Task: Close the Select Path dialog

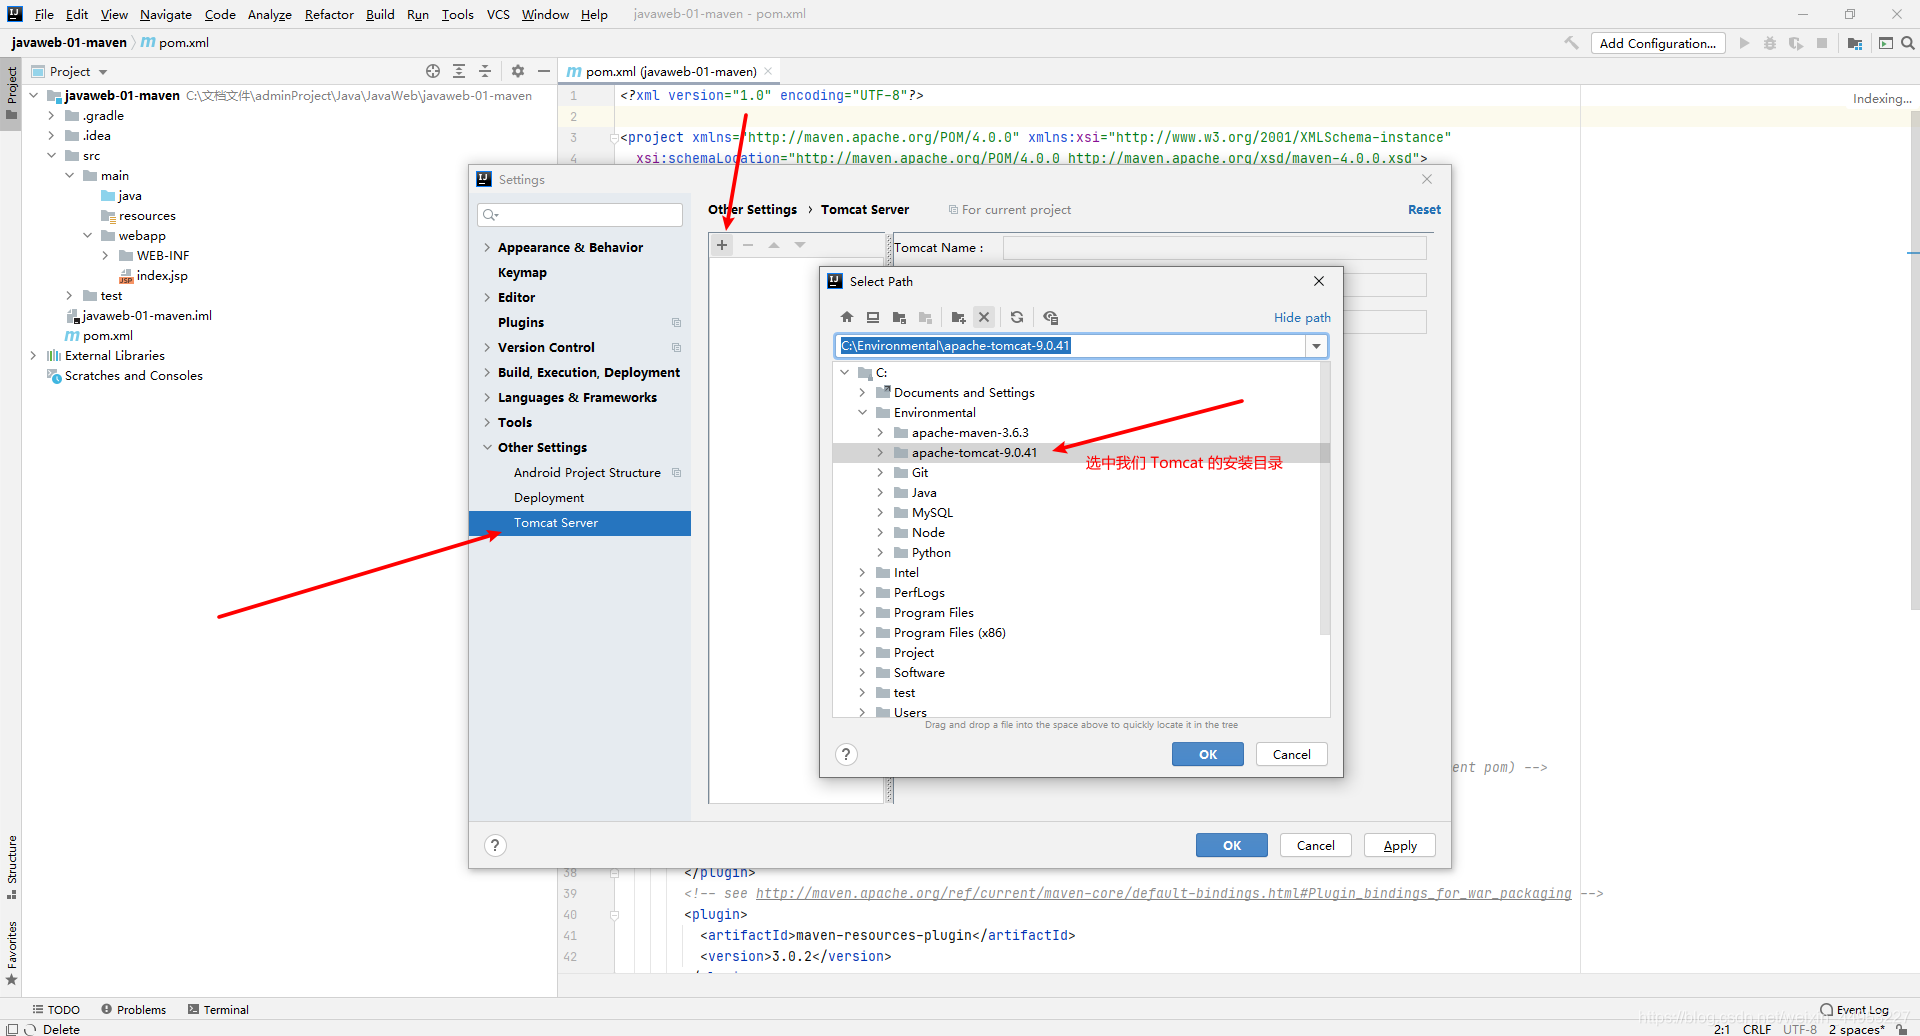Action: tap(1319, 281)
